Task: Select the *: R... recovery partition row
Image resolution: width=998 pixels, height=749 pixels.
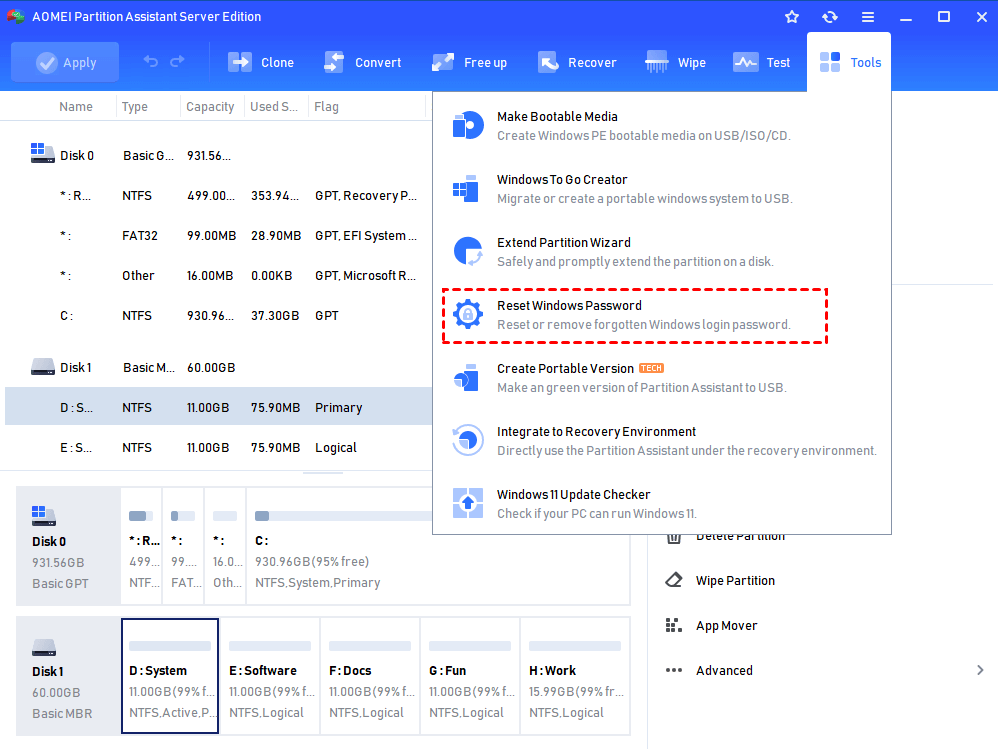Action: click(218, 195)
